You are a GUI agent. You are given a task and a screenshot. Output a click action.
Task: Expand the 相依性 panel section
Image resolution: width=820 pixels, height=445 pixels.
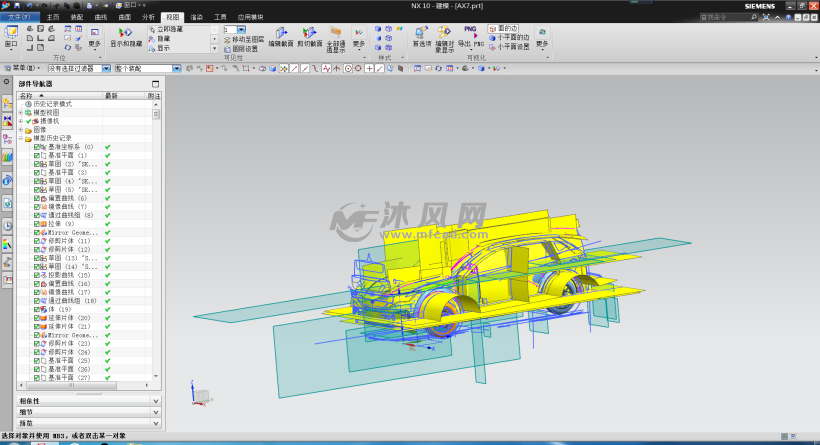pos(89,401)
